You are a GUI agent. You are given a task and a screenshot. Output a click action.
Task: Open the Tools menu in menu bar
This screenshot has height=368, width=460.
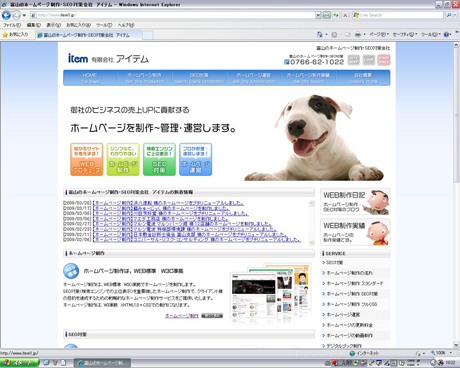coord(104,25)
